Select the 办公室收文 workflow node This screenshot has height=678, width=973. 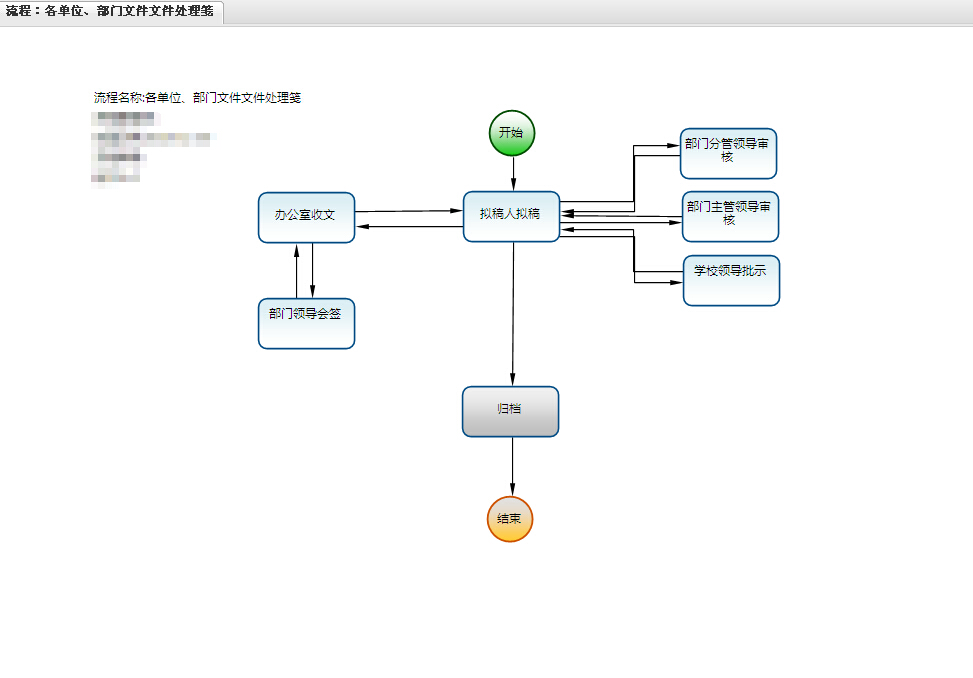pos(306,217)
